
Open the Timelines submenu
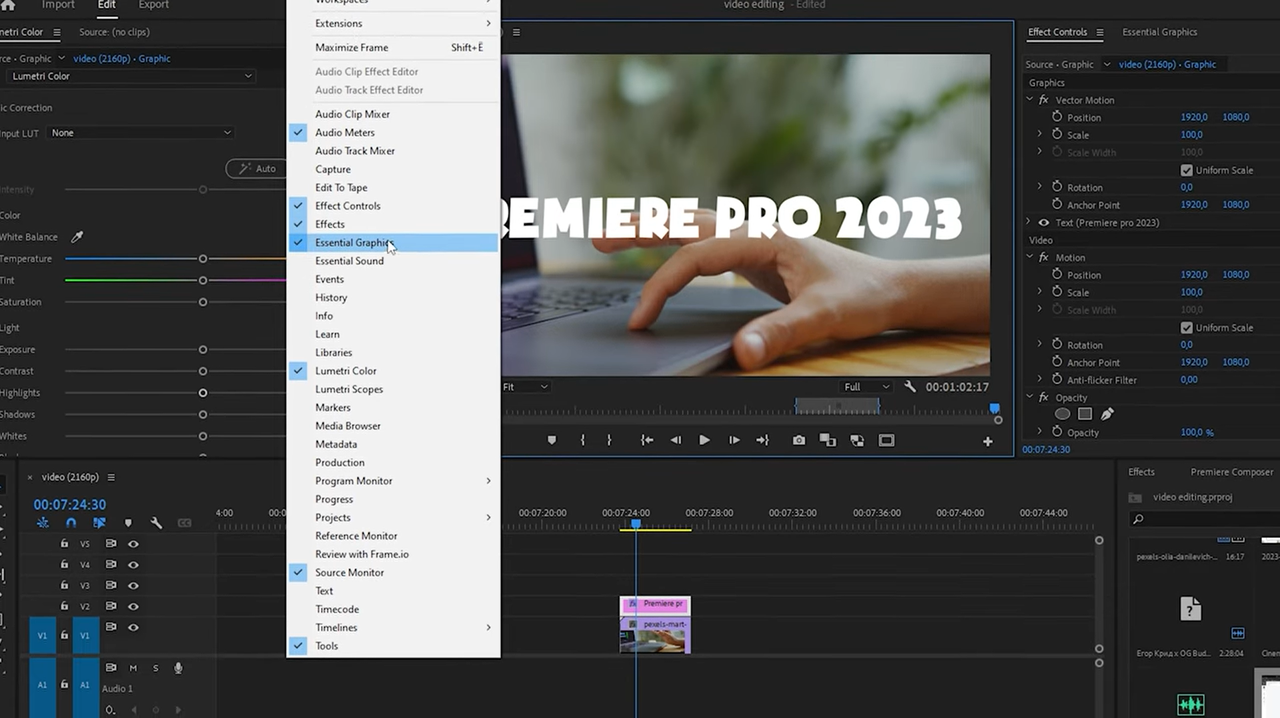coord(392,627)
